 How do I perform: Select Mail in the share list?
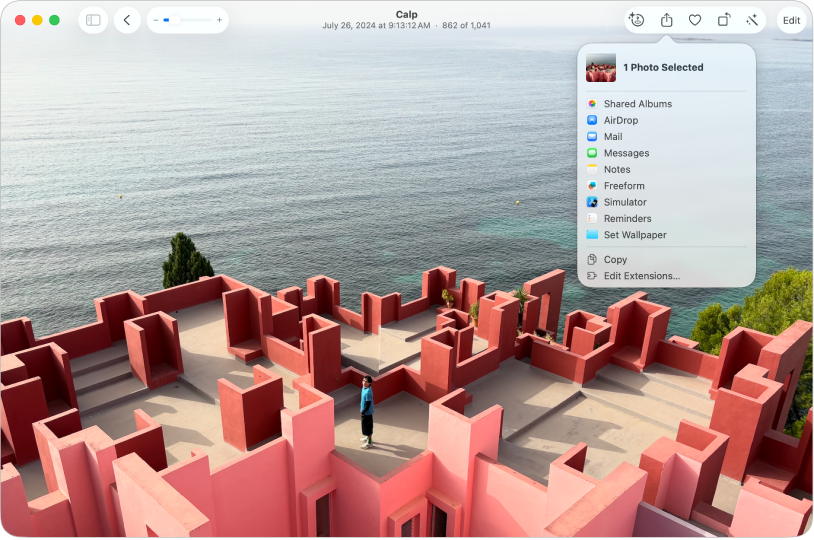click(612, 137)
